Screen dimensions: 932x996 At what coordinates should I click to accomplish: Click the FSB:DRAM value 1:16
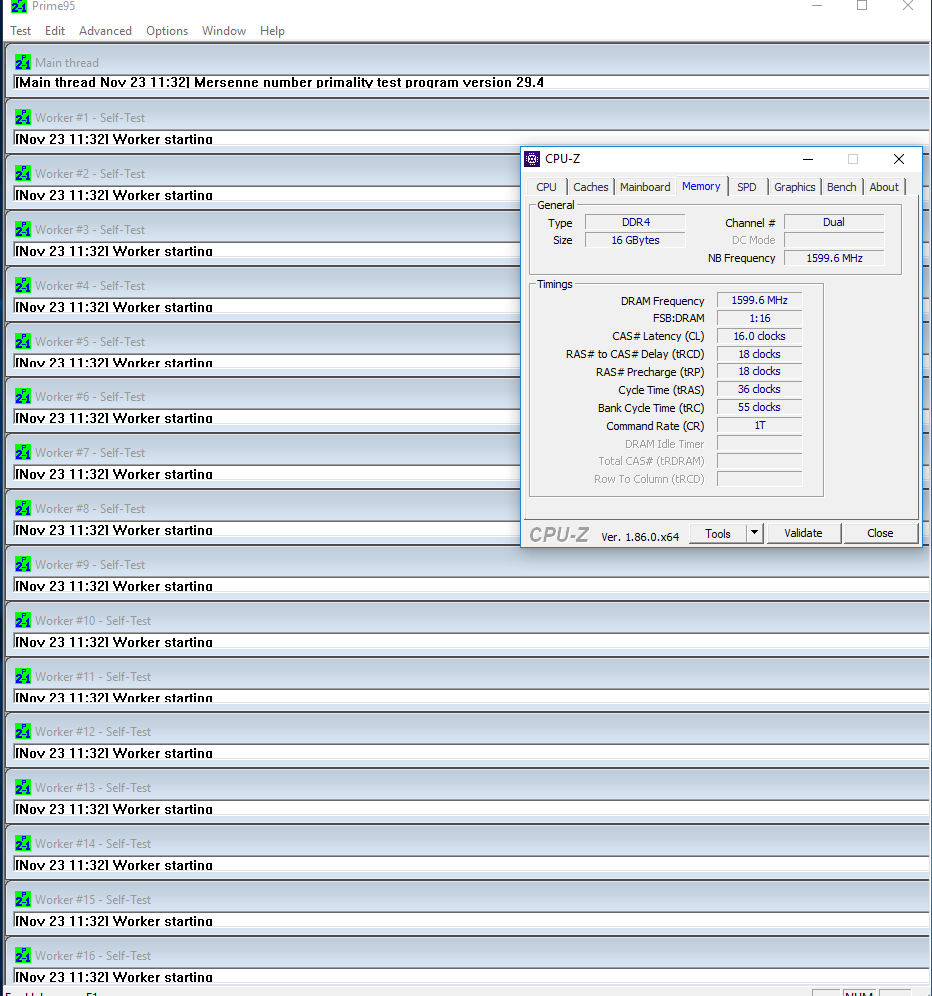click(x=759, y=318)
